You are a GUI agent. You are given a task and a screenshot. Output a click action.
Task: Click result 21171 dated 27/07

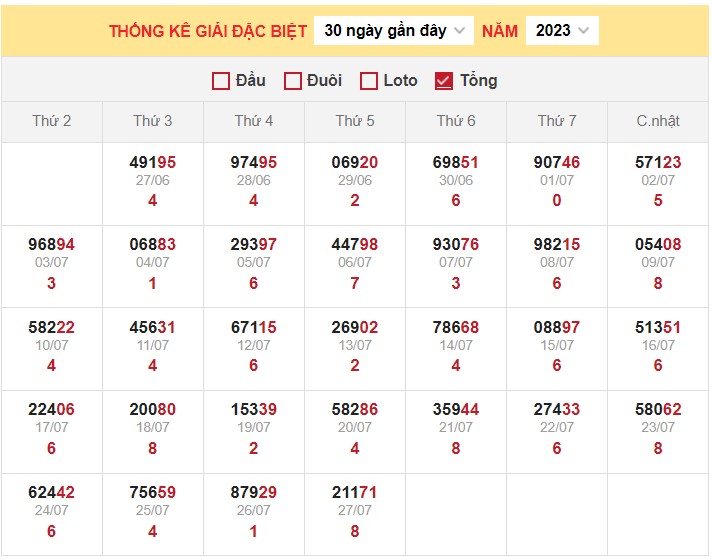355,492
